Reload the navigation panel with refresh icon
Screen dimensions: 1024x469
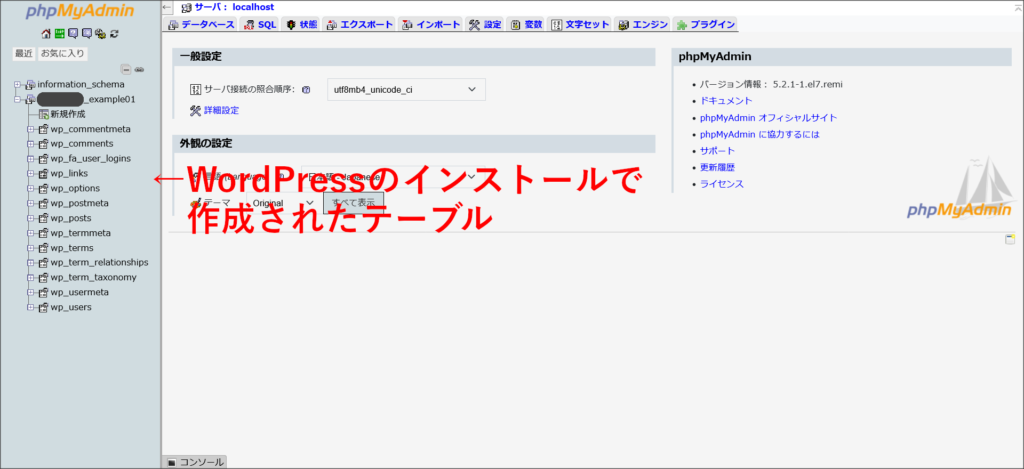tap(114, 34)
